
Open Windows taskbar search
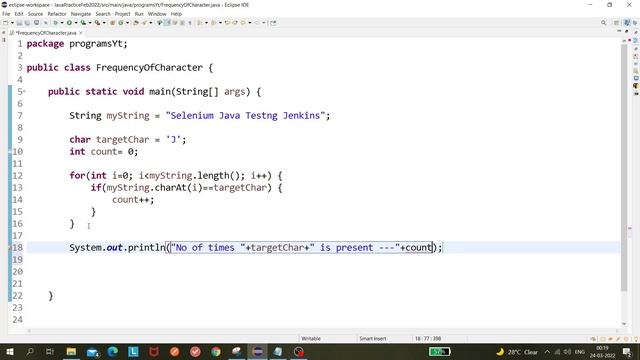point(30,351)
